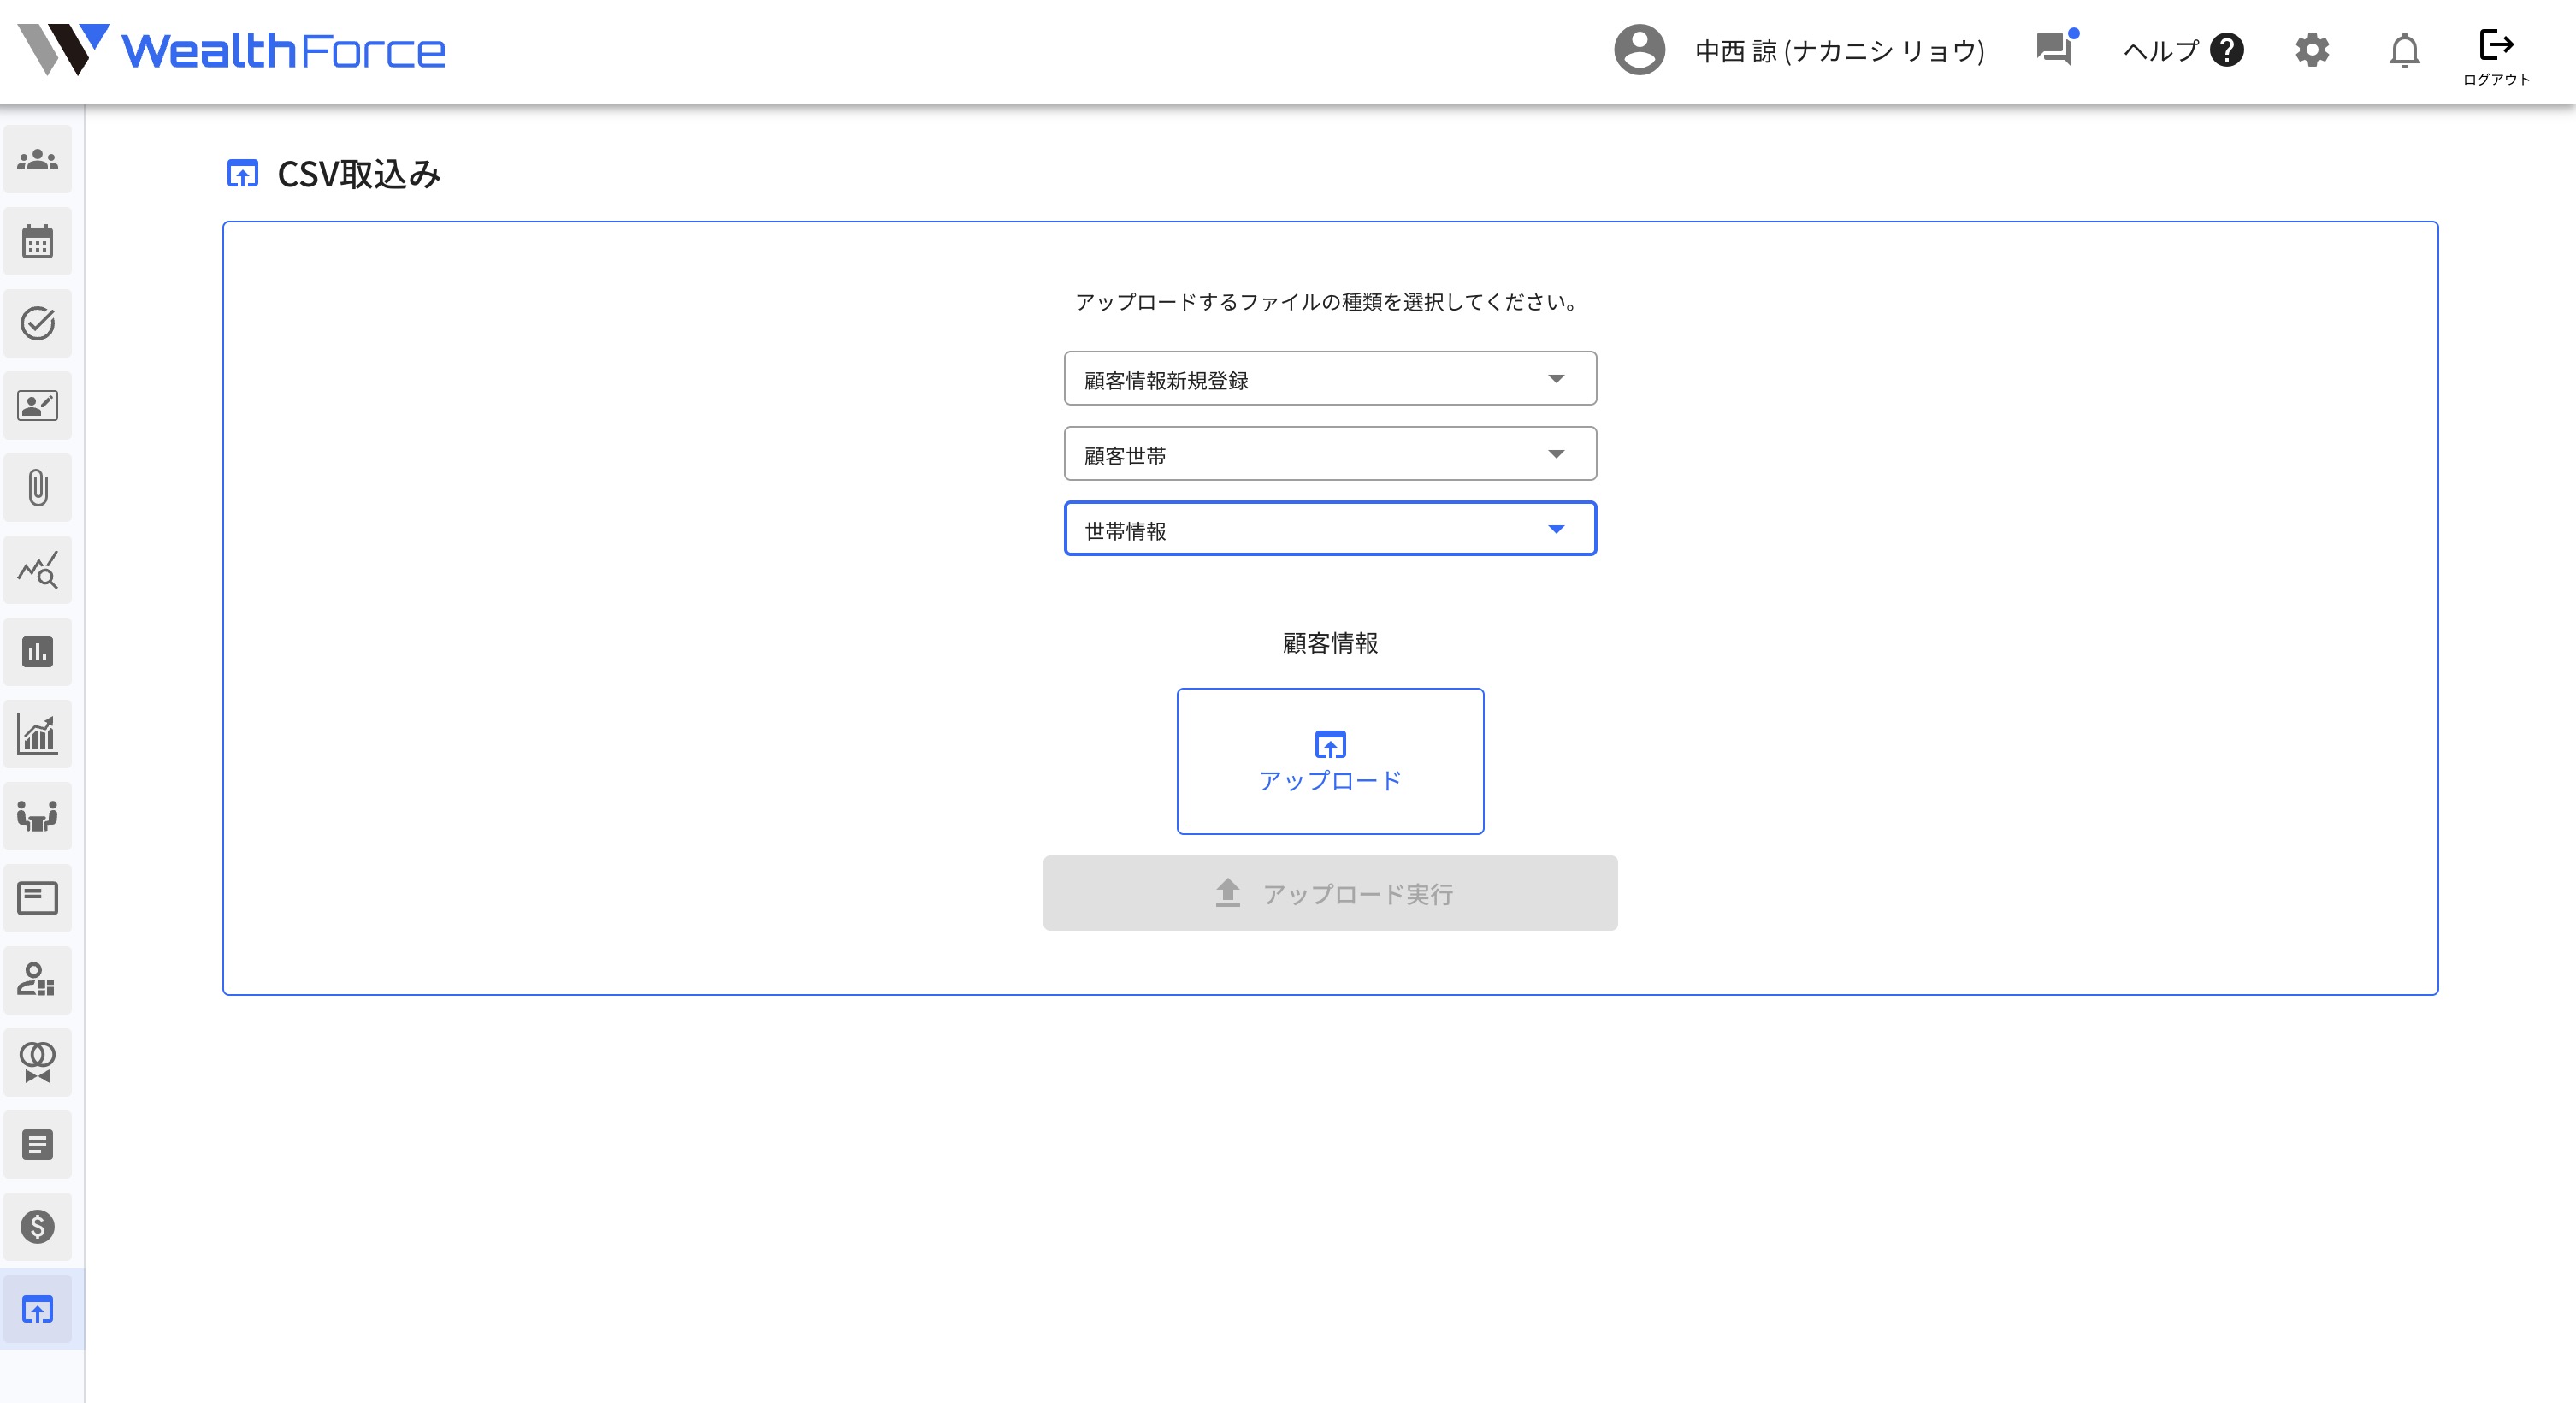Viewport: 2576px width, 1403px height.
Task: Open the bar chart reports icon
Action: pos(38,651)
